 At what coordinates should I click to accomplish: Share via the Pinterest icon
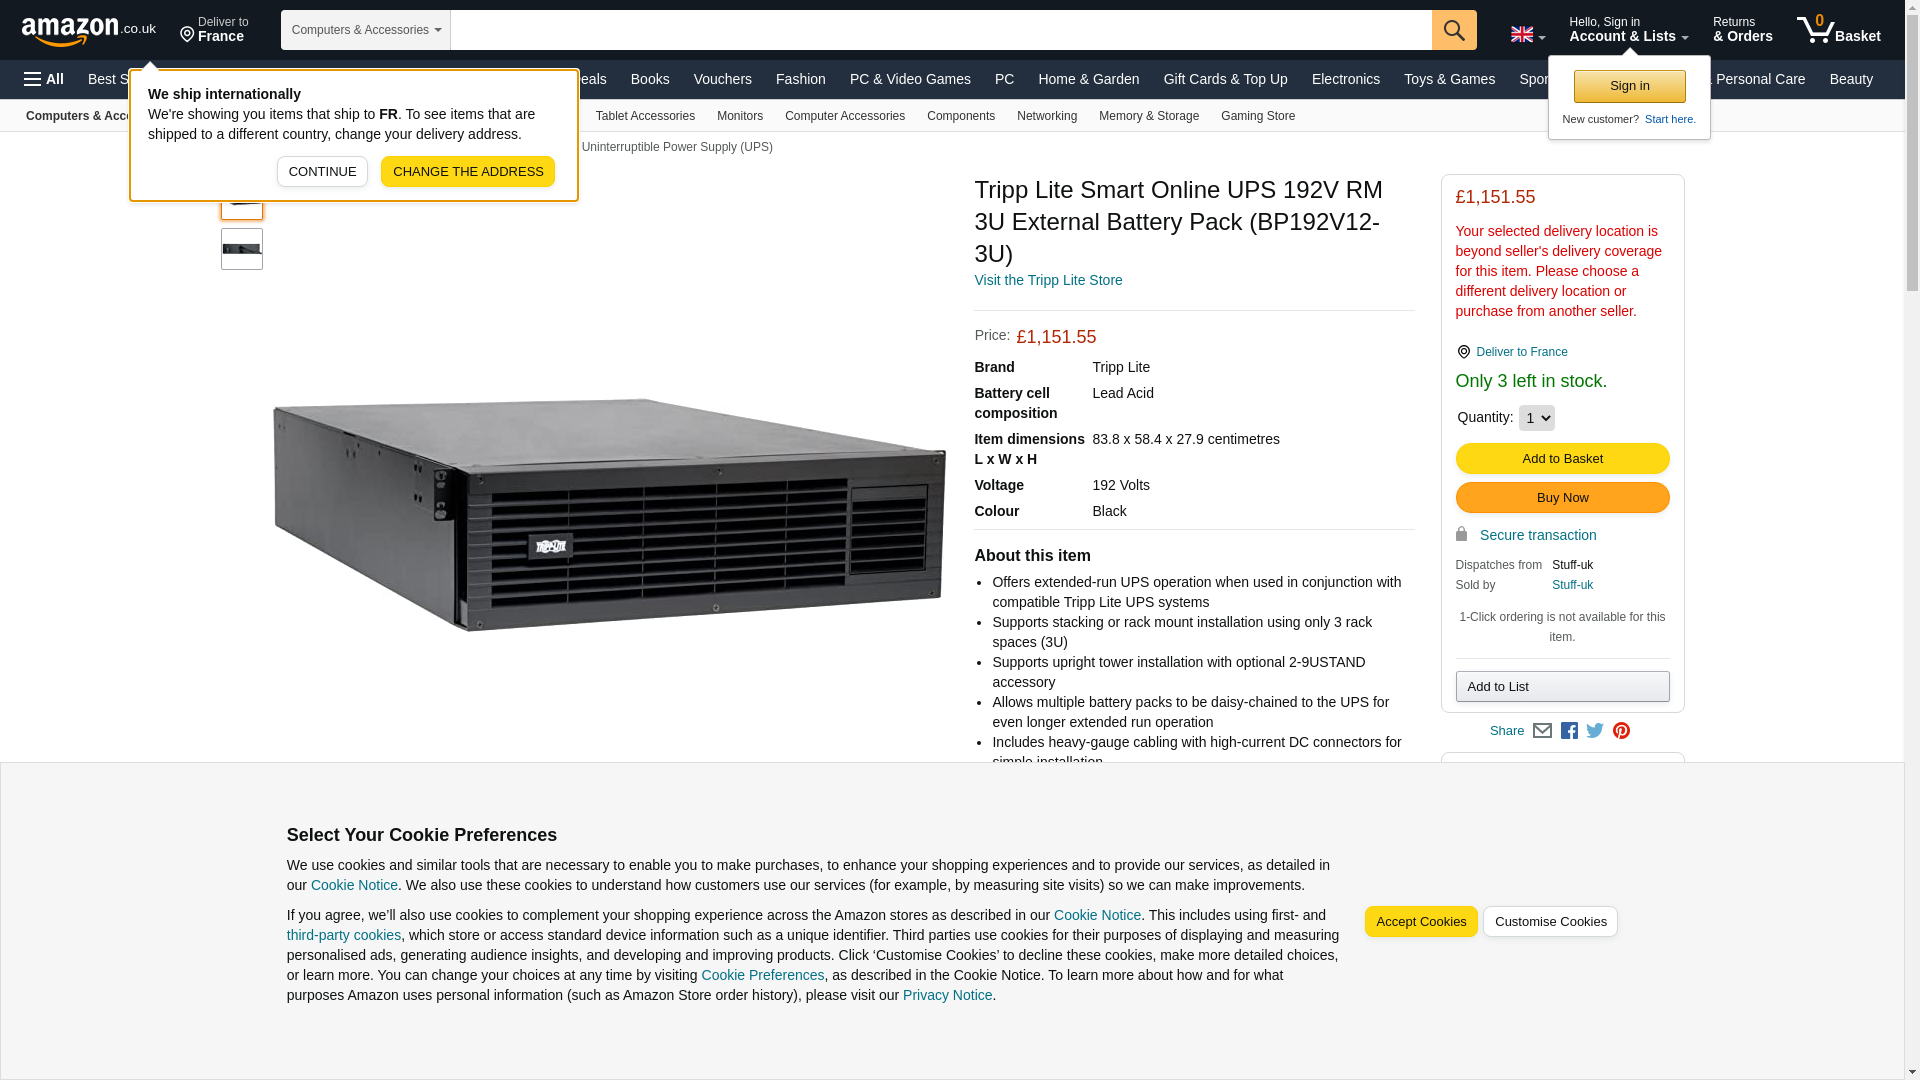pyautogui.click(x=1621, y=731)
